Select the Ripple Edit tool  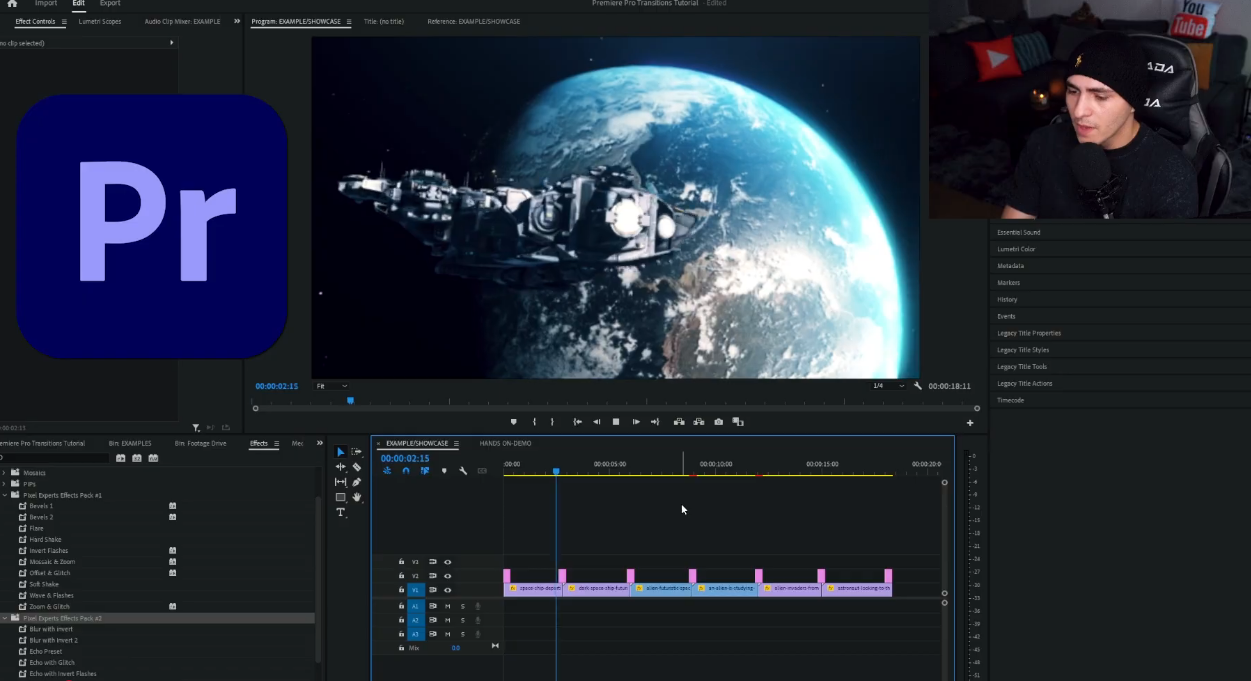pyautogui.click(x=340, y=467)
